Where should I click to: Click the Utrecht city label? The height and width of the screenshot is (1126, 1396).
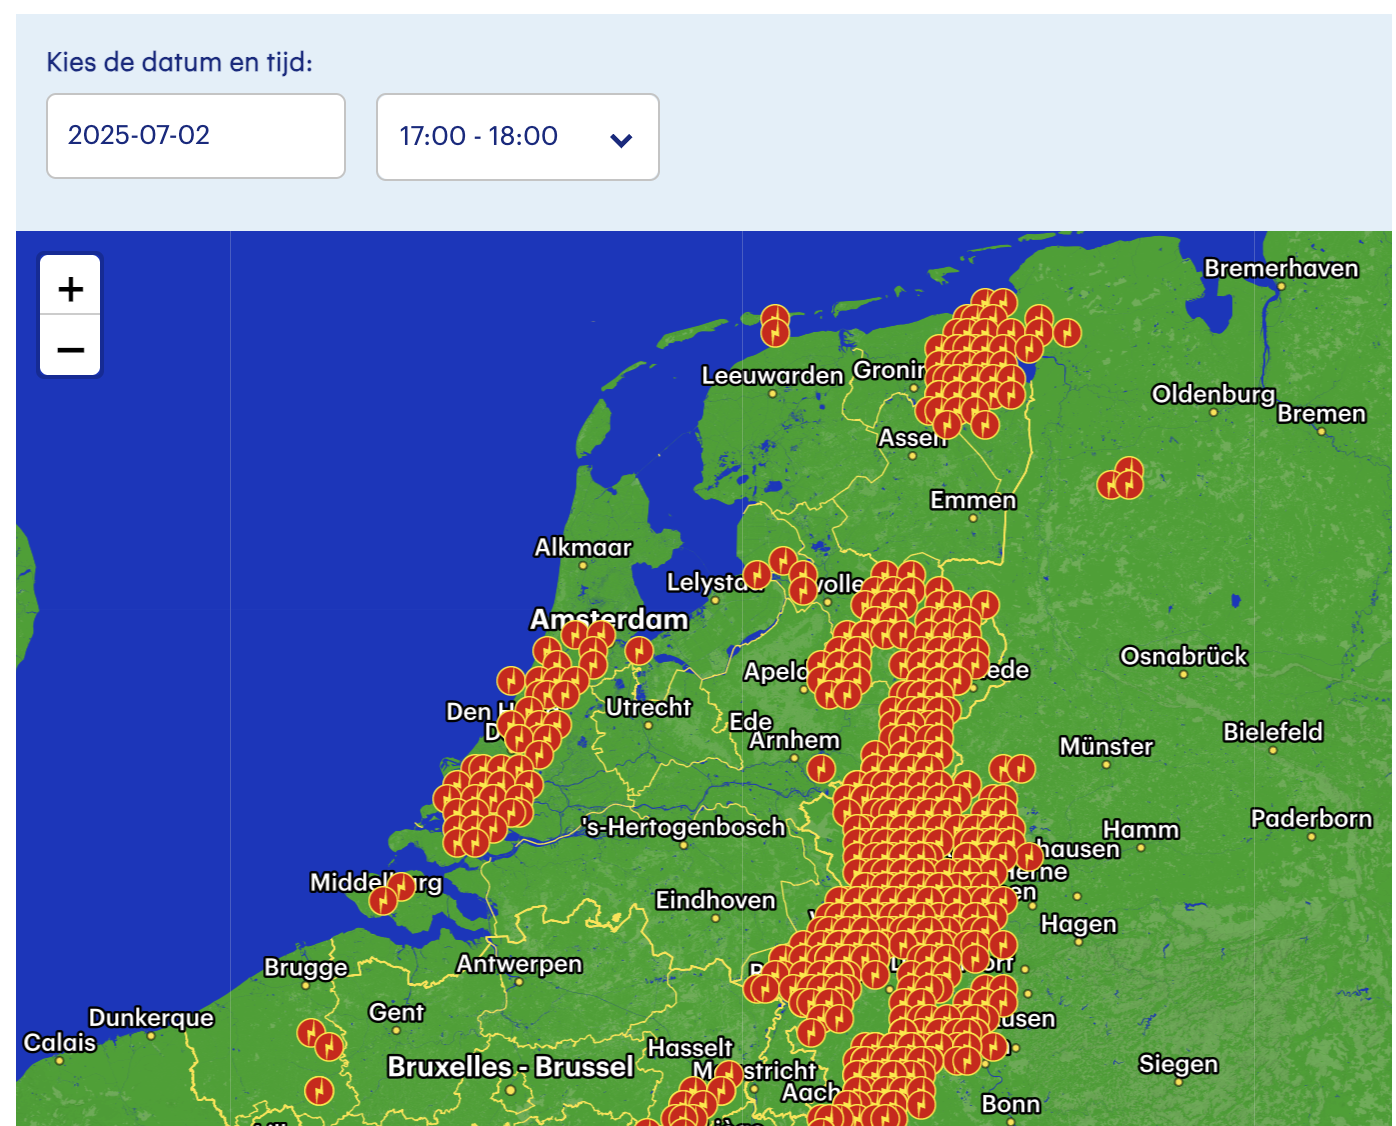[648, 707]
